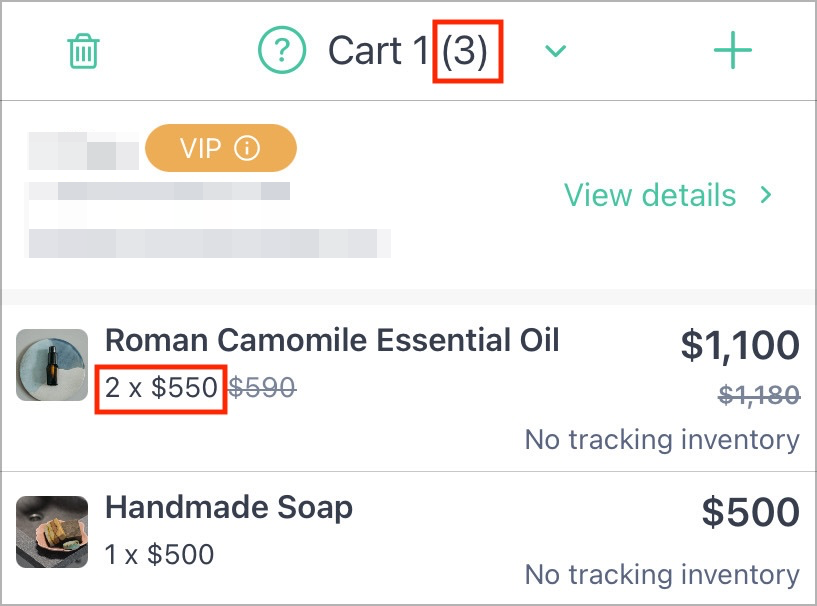Viewport: 817px width, 606px height.
Task: Tap No tracking inventory under essential oil
Action: coord(662,440)
